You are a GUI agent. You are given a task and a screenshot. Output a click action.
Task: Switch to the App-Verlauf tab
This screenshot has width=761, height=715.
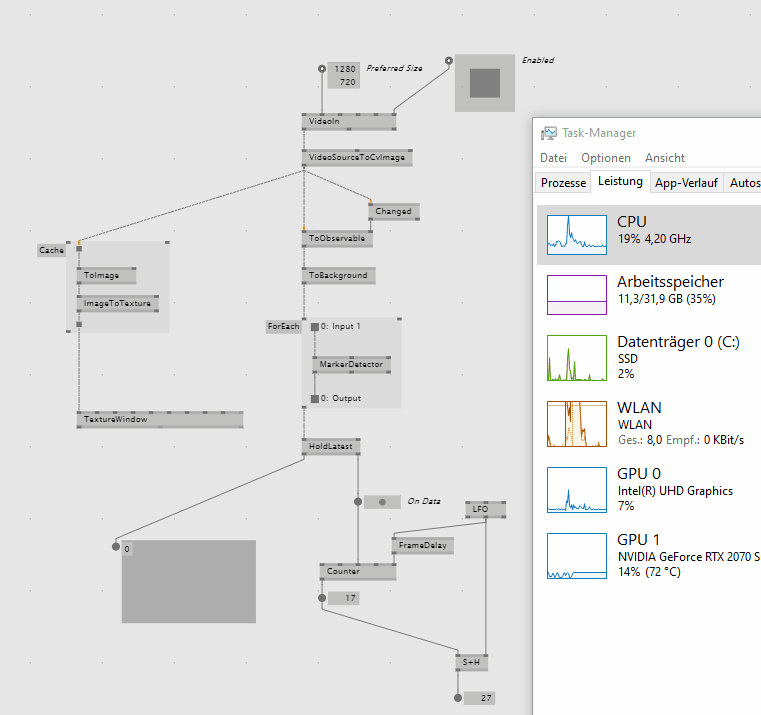pos(686,183)
